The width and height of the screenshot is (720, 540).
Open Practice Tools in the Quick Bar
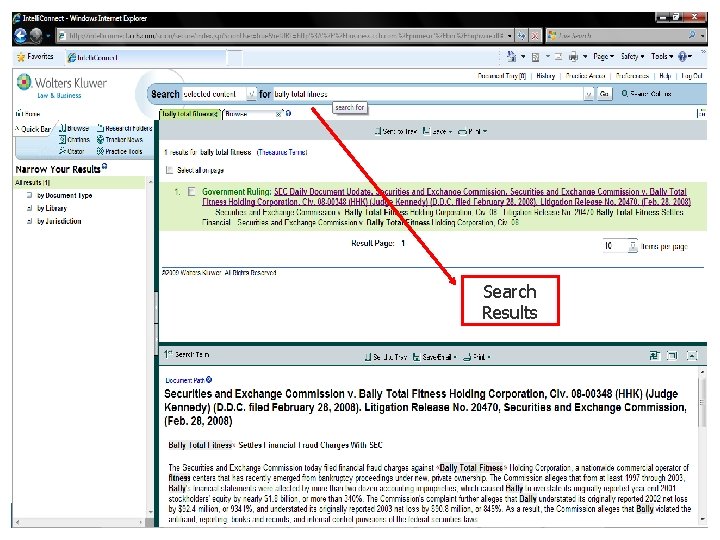119,151
